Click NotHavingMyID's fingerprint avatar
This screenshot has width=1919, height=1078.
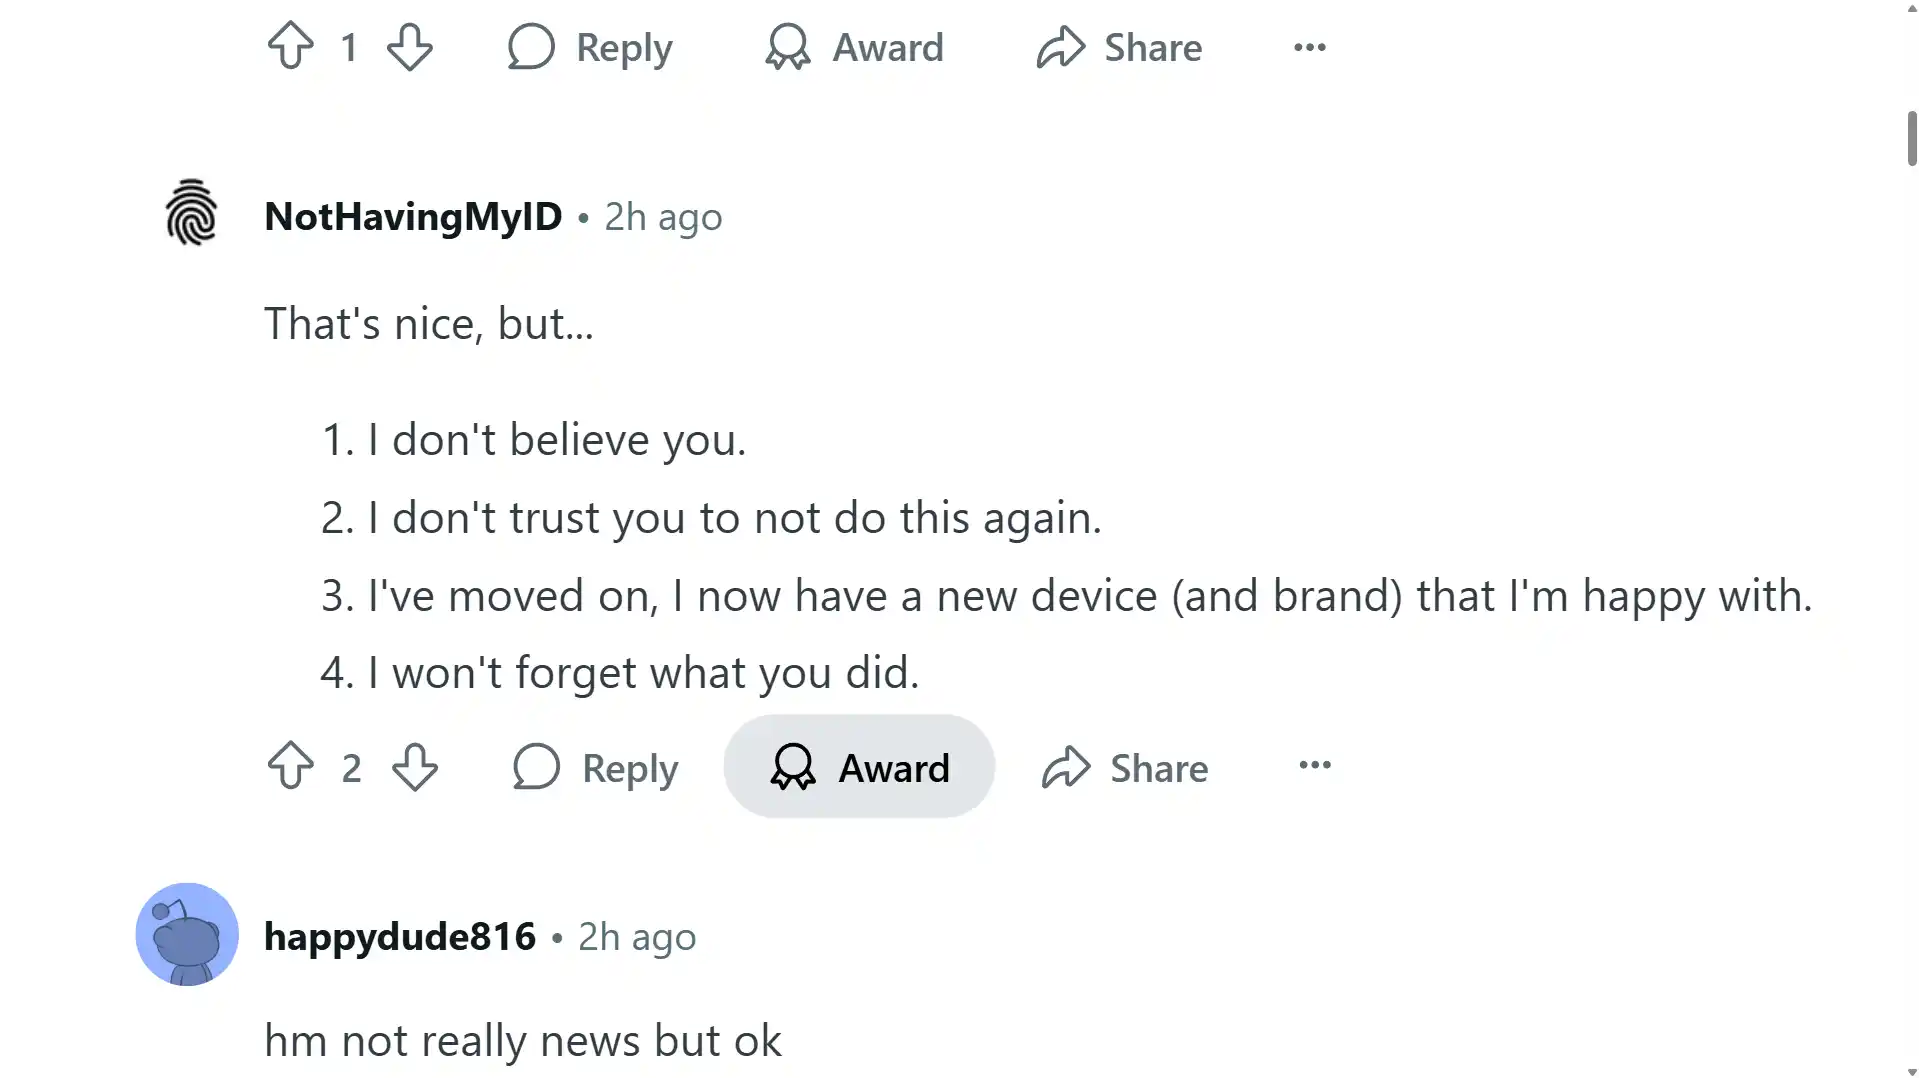tap(191, 212)
